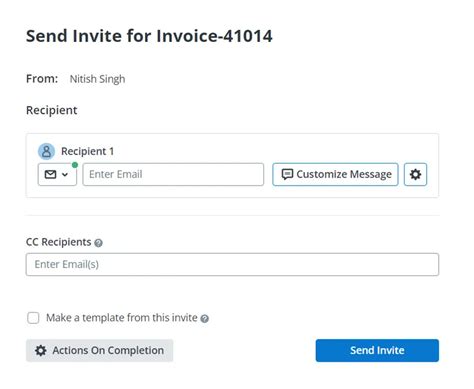Screen dimensions: 474x389
Task: Focus the recipient Enter Email field
Action: pyautogui.click(x=173, y=174)
